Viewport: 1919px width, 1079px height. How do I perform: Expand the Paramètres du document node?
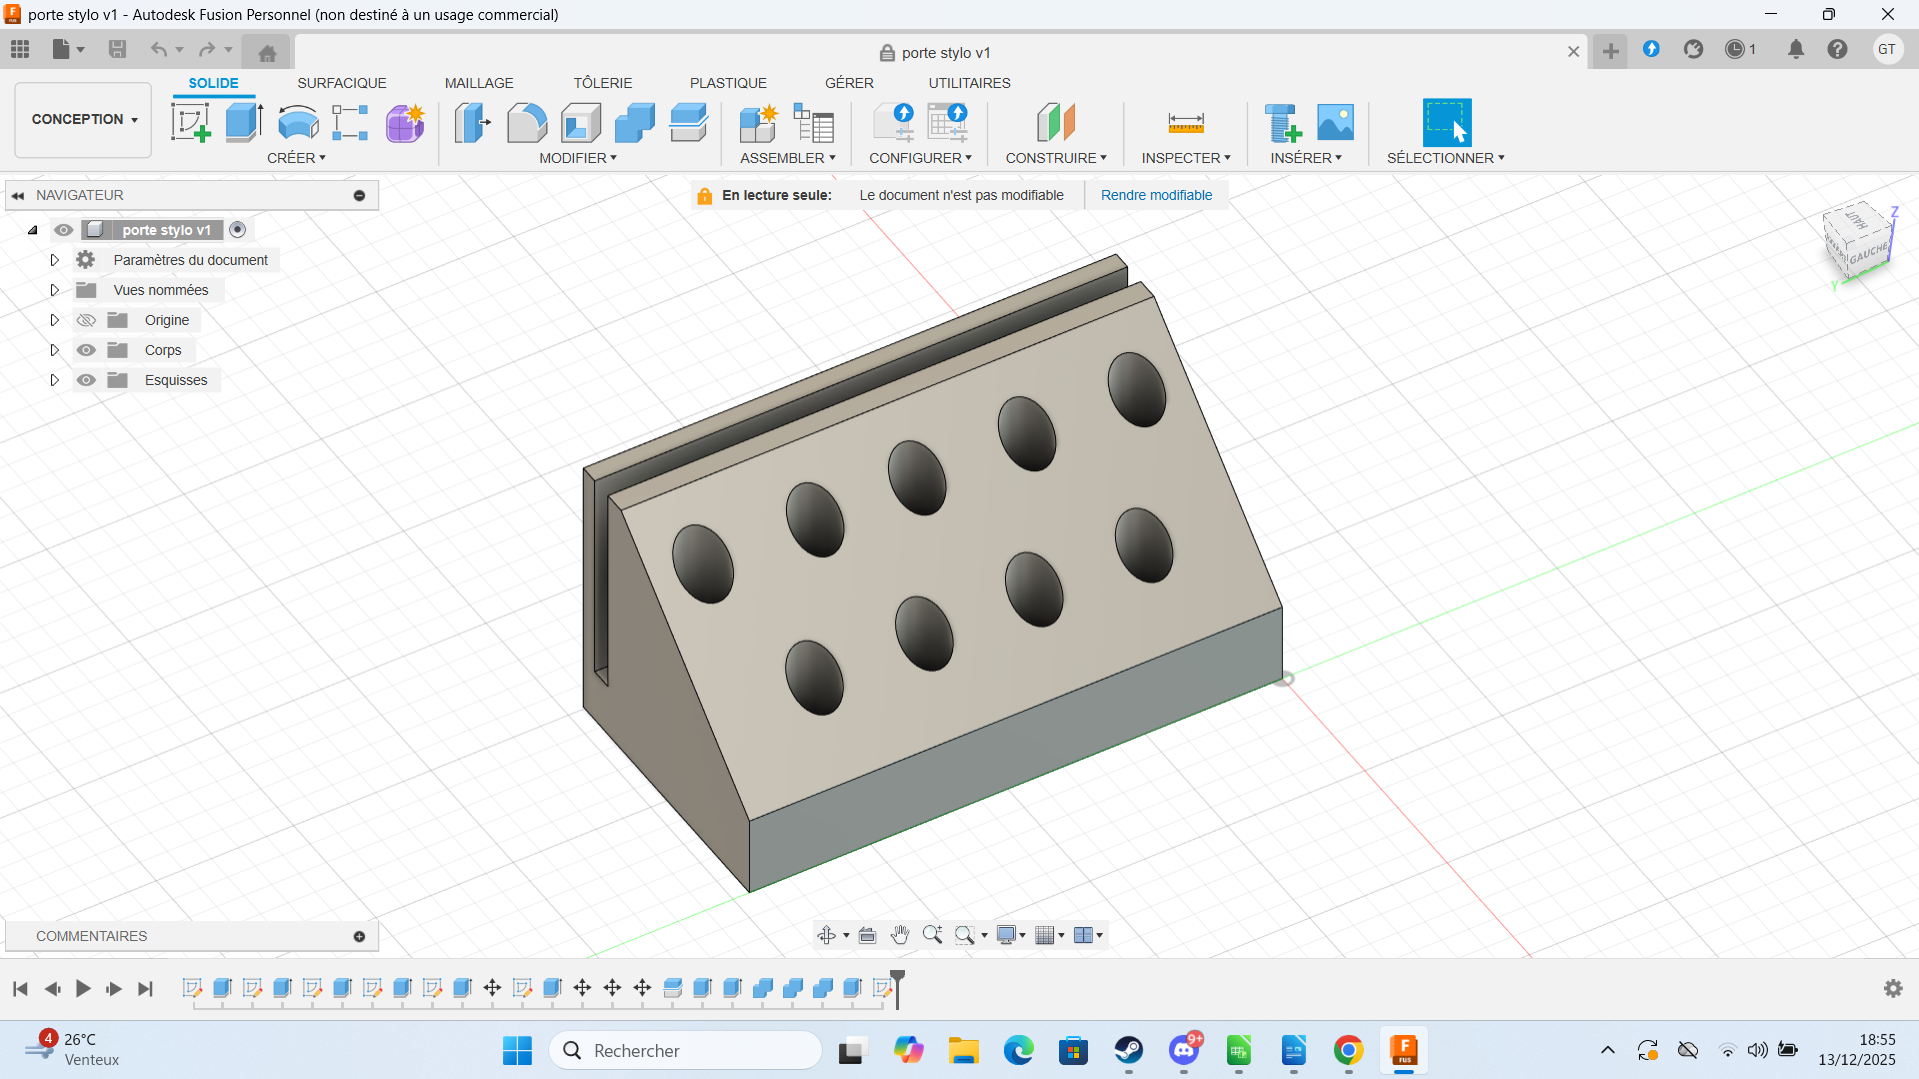tap(55, 260)
